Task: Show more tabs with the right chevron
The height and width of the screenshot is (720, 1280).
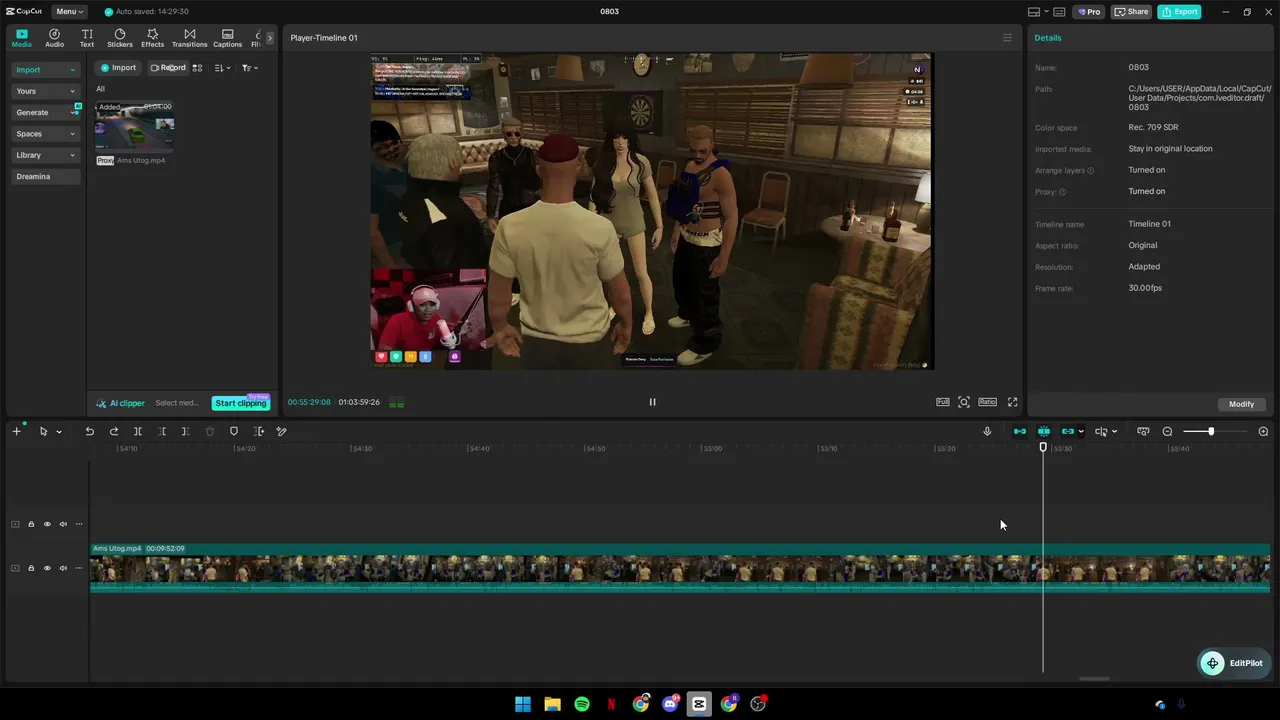Action: [269, 38]
